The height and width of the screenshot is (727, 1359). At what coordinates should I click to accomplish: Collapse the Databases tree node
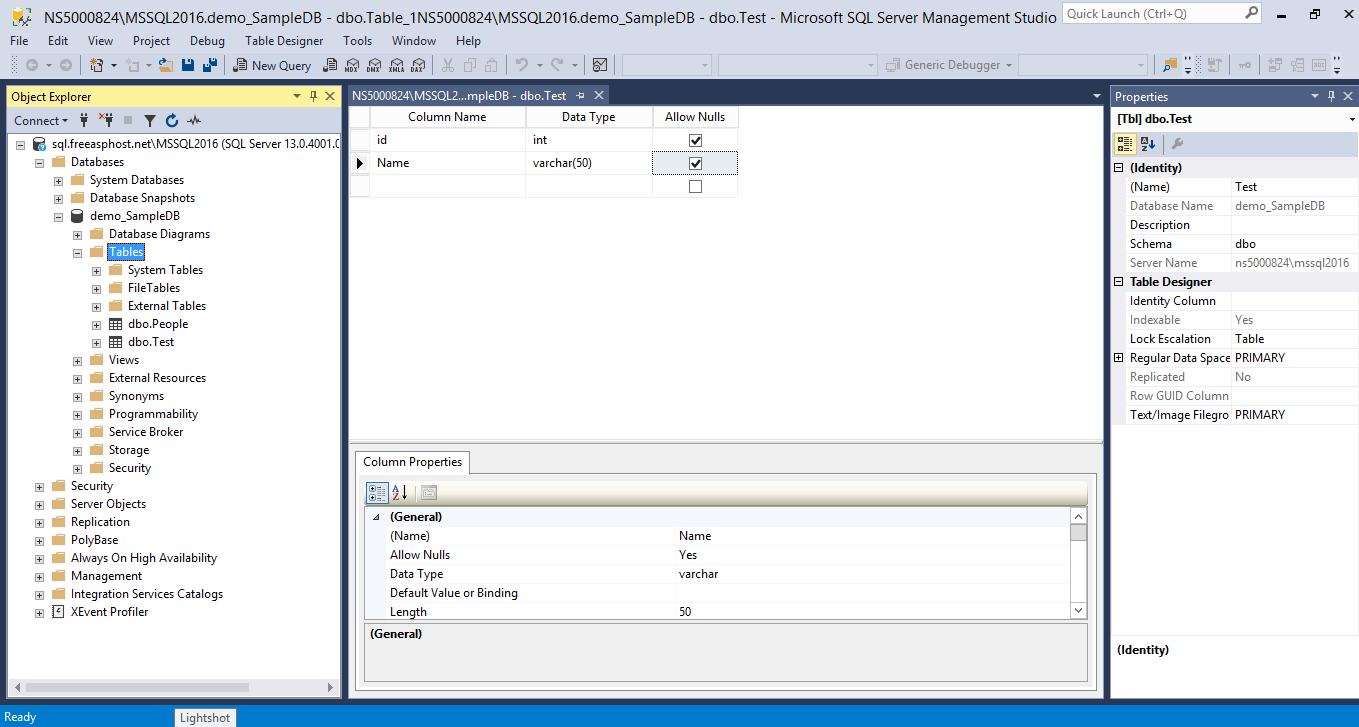pos(40,162)
